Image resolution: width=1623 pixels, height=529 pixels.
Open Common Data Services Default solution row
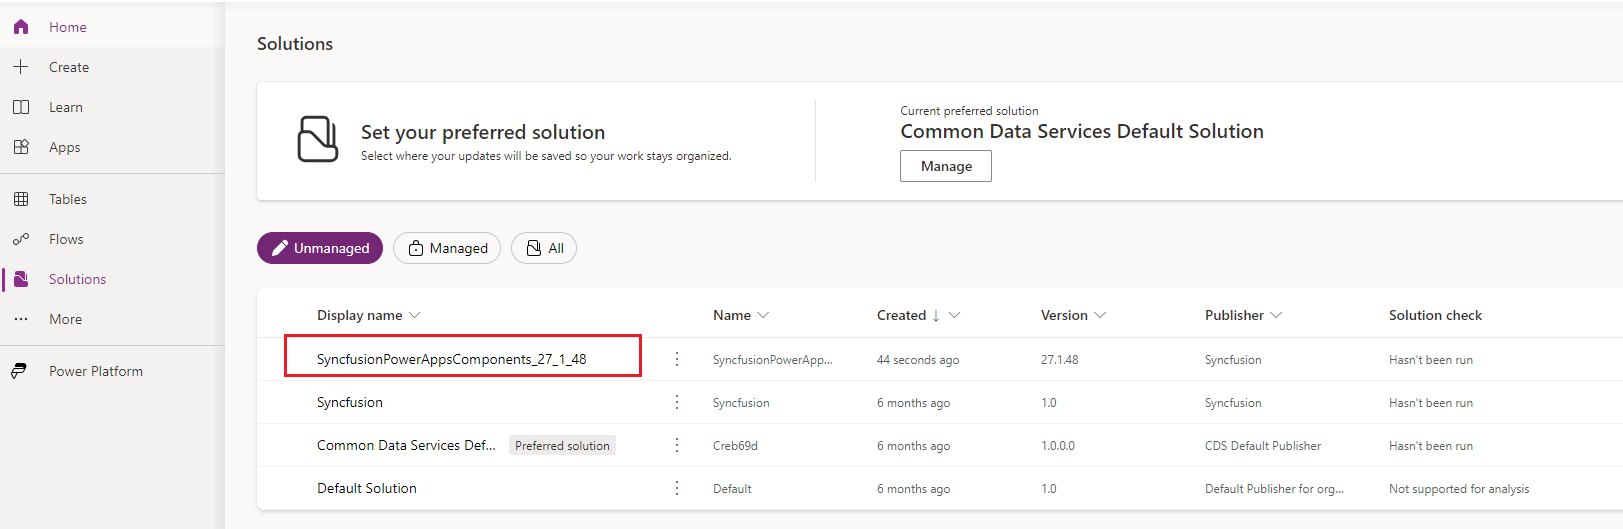coord(406,445)
